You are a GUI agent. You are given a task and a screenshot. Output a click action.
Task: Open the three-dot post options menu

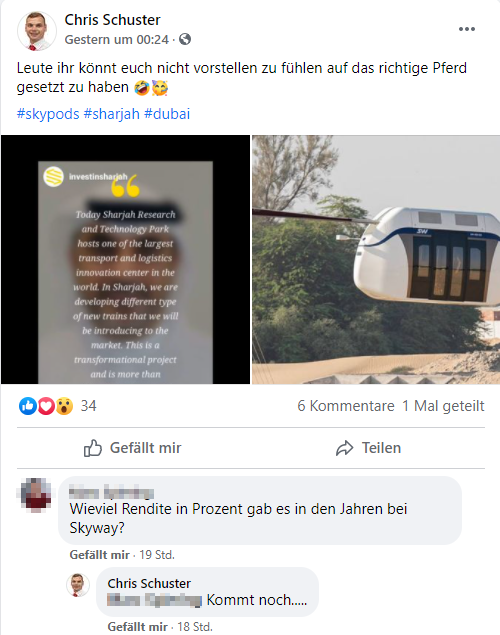[x=466, y=29]
